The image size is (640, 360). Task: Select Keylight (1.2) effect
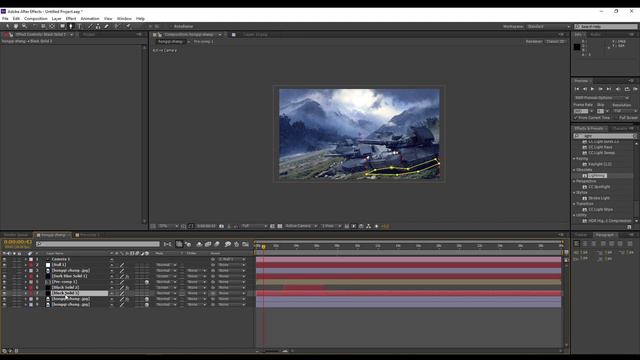point(600,164)
